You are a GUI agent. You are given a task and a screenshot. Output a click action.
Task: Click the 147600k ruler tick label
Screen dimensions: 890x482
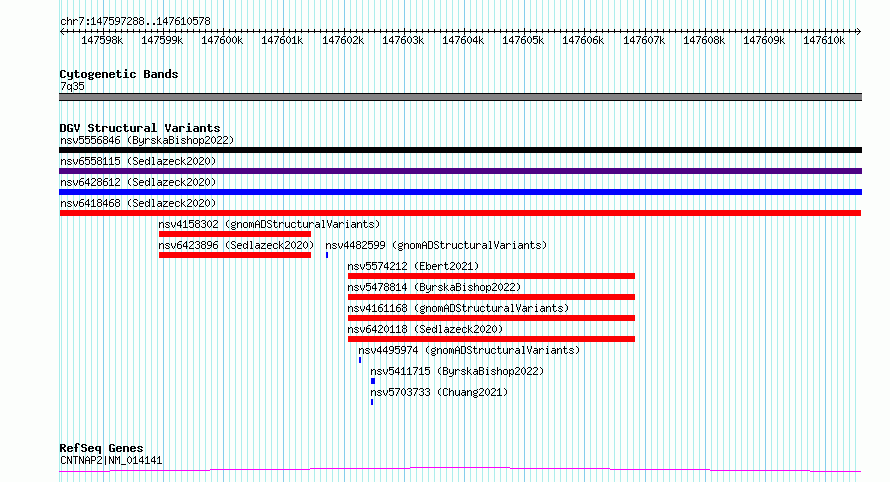pyautogui.click(x=222, y=41)
